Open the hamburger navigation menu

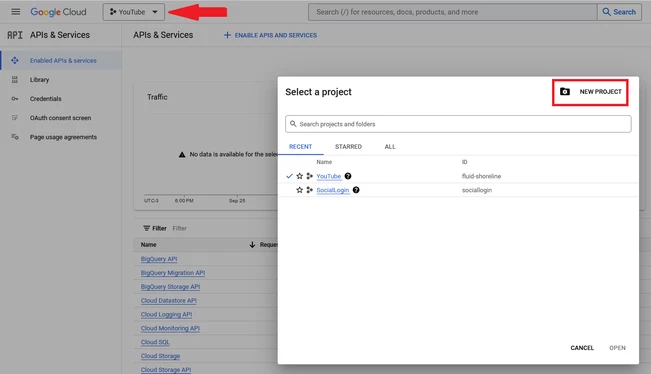coord(15,12)
